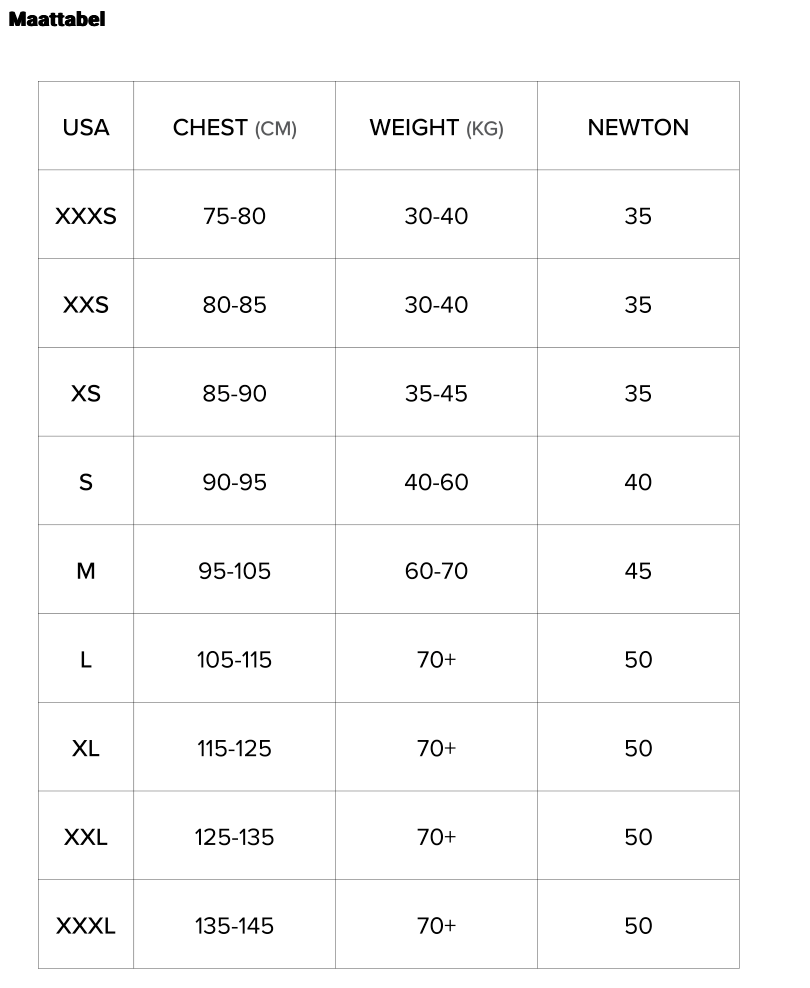Viewport: 810px width, 988px height.
Task: Select the S size row label
Action: pyautogui.click(x=86, y=482)
